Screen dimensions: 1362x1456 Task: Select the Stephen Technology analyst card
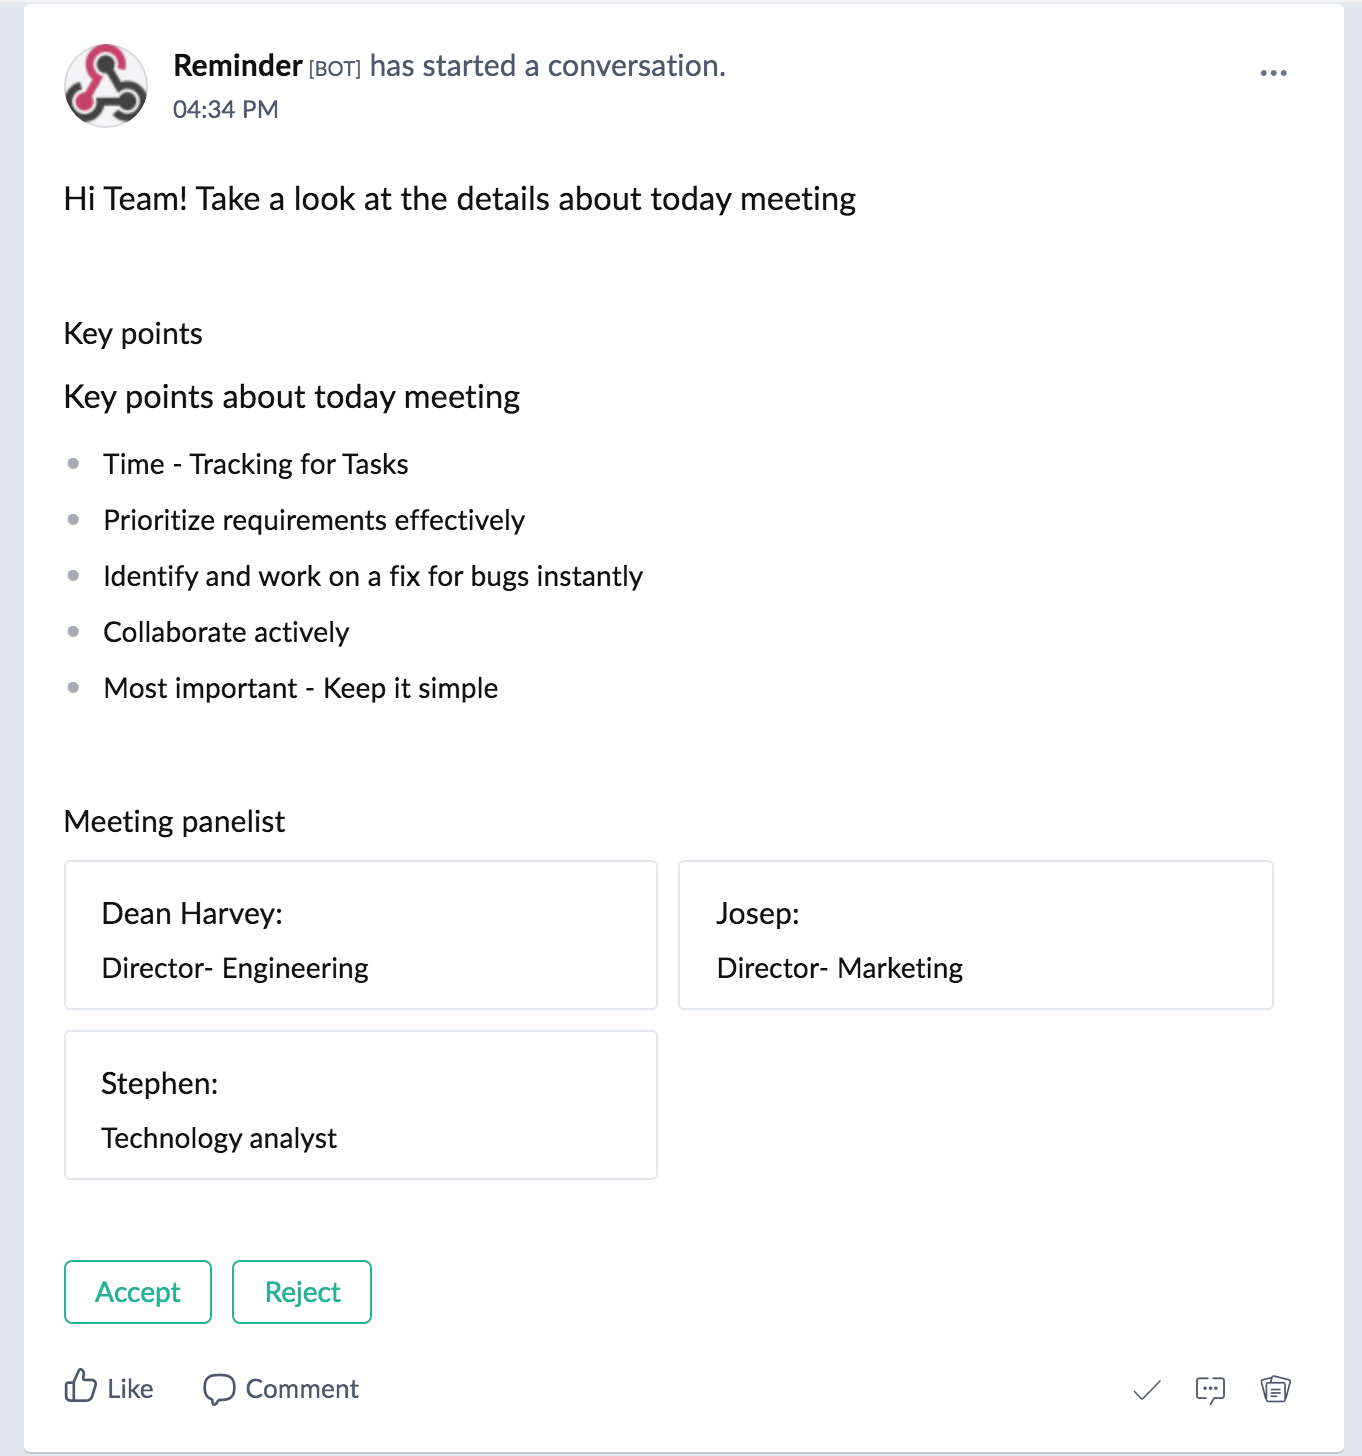360,1105
